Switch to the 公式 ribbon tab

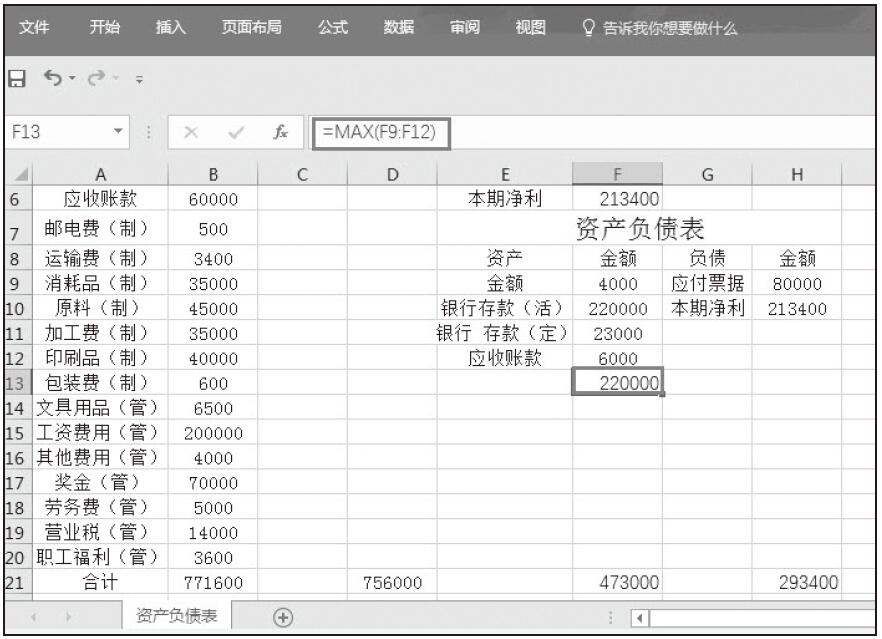point(332,28)
